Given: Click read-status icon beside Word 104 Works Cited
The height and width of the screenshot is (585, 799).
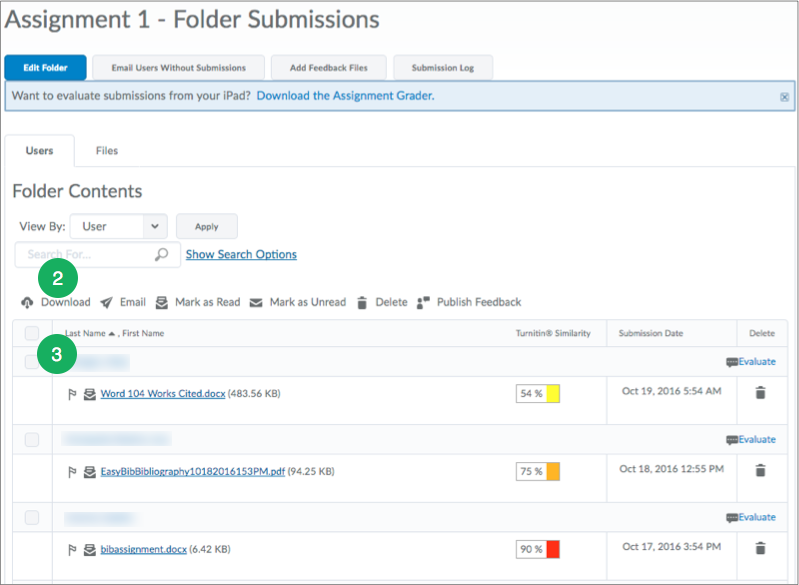Looking at the screenshot, I should 90,394.
